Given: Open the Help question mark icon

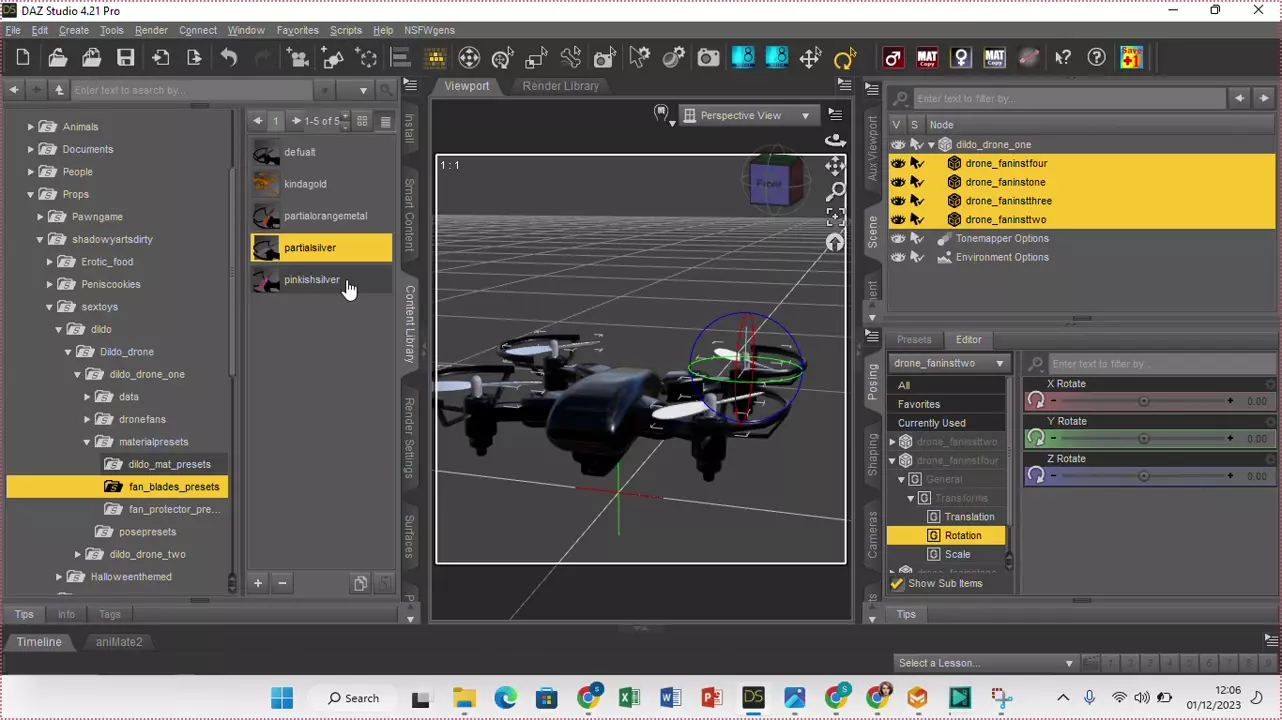Looking at the screenshot, I should 1097,58.
